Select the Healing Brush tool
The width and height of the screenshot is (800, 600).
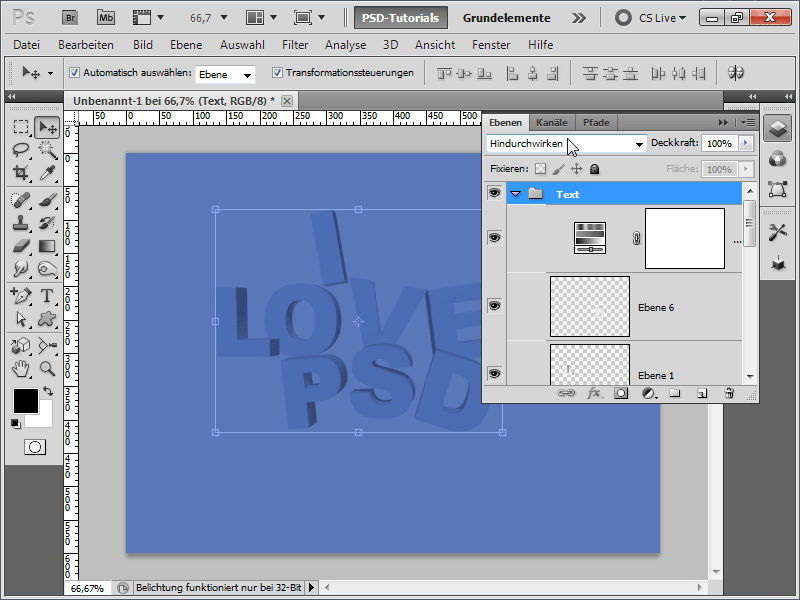[x=20, y=199]
